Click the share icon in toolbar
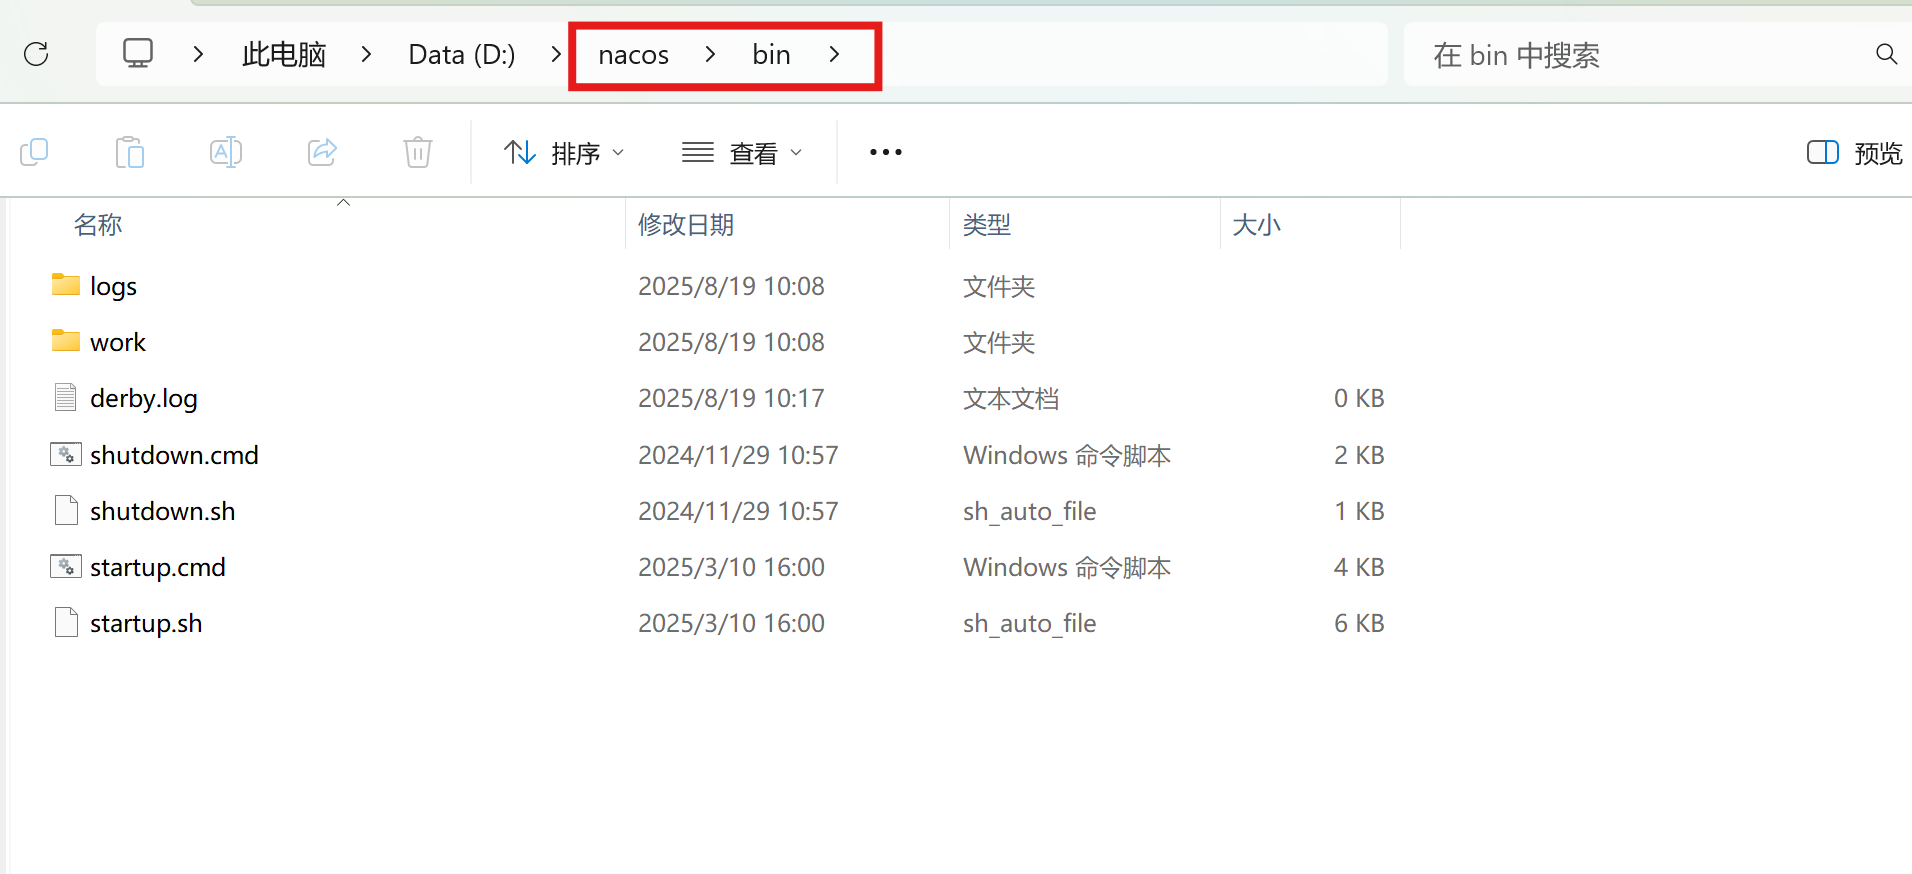The height and width of the screenshot is (874, 1912). pos(322,152)
